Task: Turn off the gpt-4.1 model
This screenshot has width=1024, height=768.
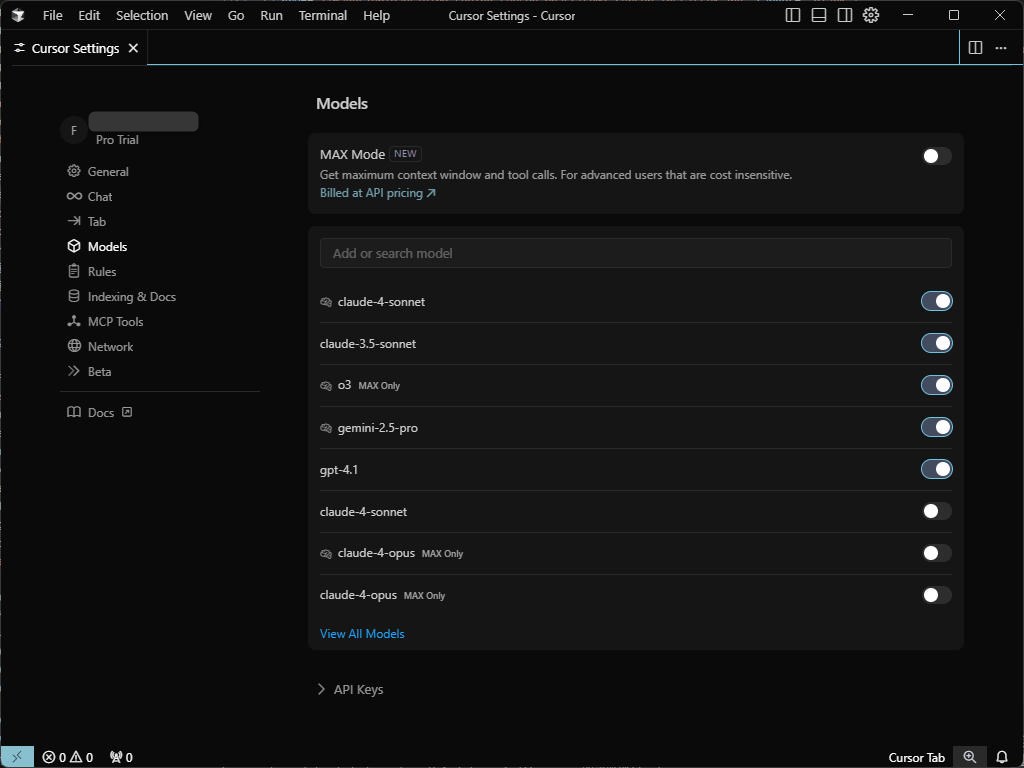Action: coord(936,469)
